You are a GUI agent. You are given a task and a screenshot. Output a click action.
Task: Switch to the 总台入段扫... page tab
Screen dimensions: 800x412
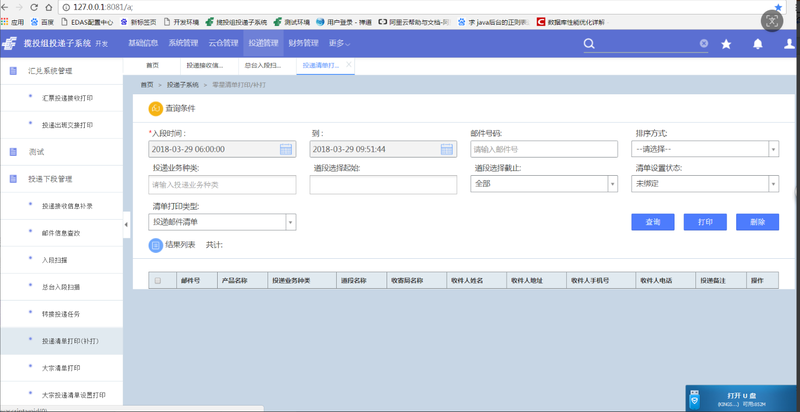[262, 66]
